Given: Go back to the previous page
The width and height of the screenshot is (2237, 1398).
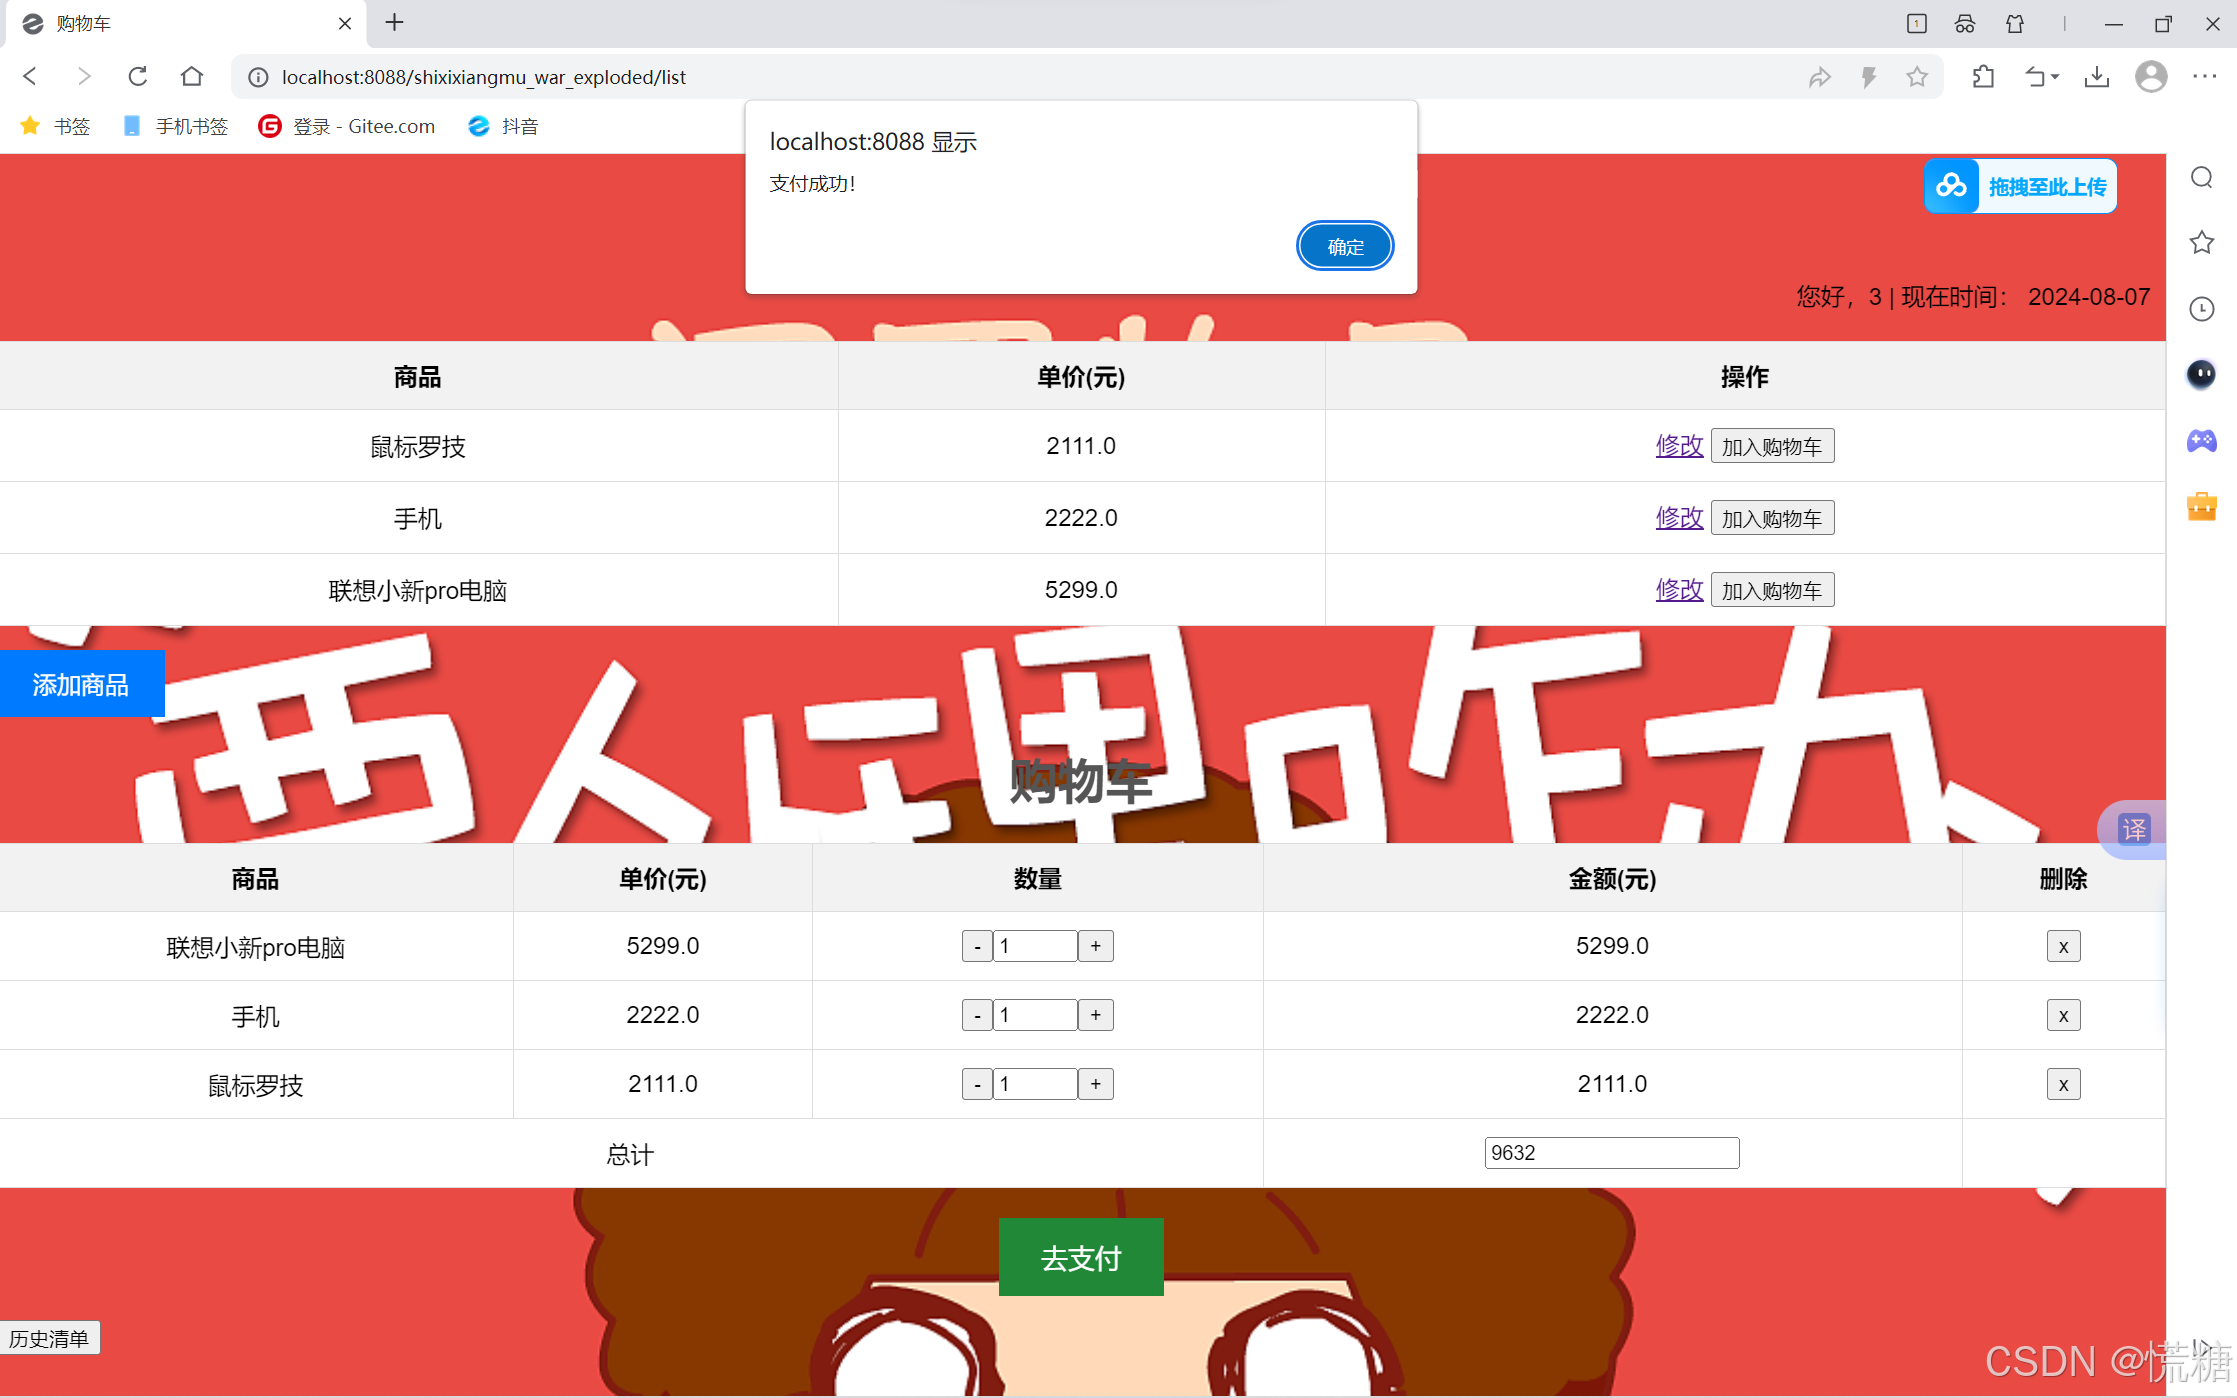Looking at the screenshot, I should [30, 76].
